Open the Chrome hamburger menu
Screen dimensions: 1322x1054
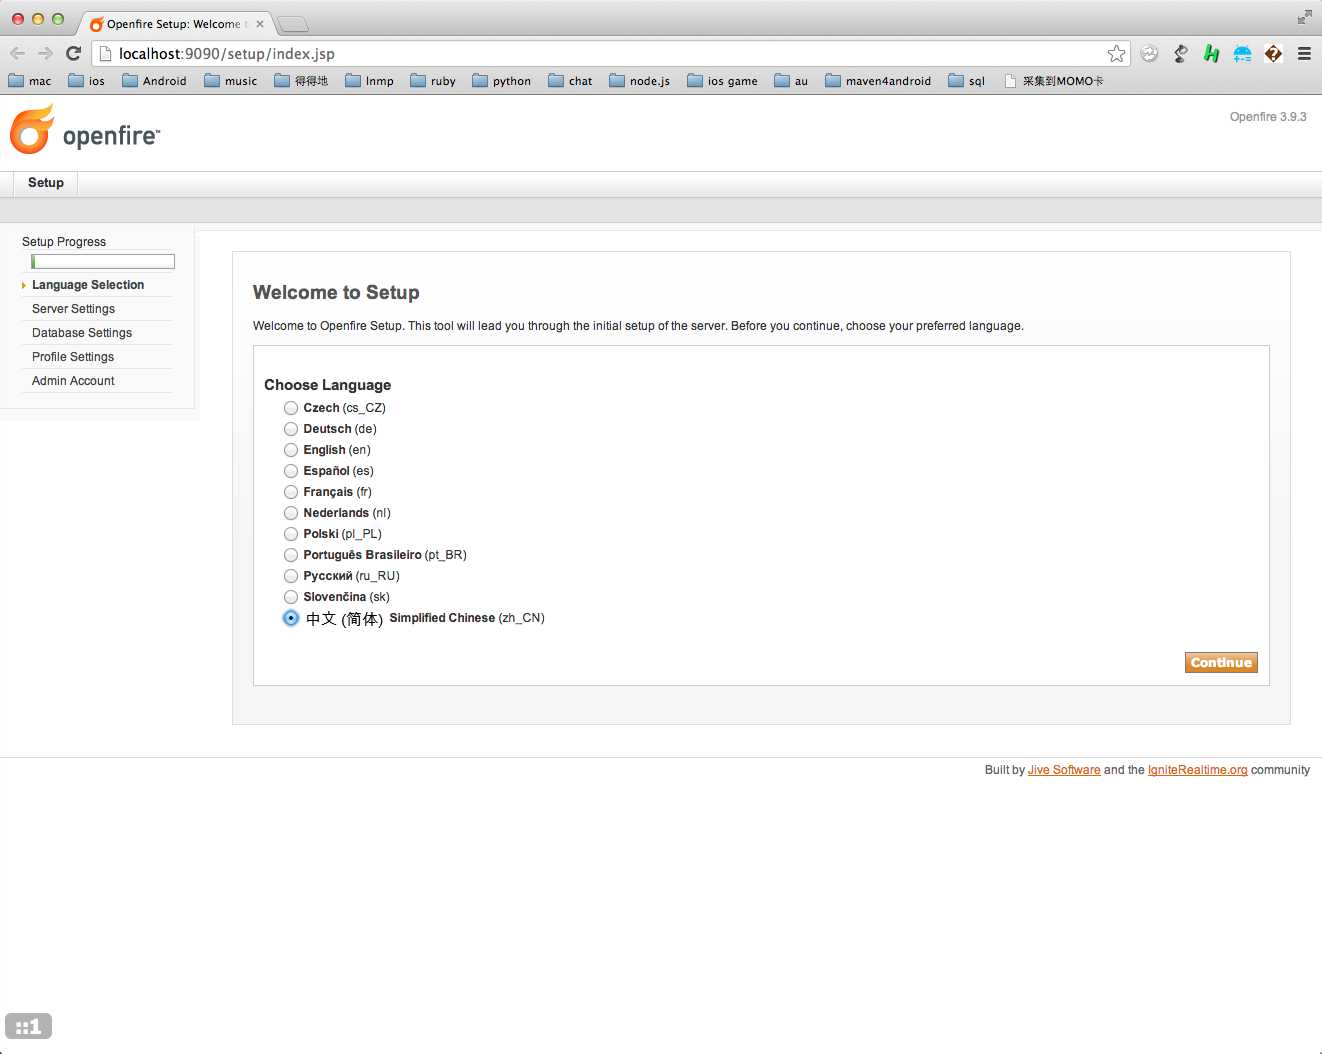[1304, 54]
